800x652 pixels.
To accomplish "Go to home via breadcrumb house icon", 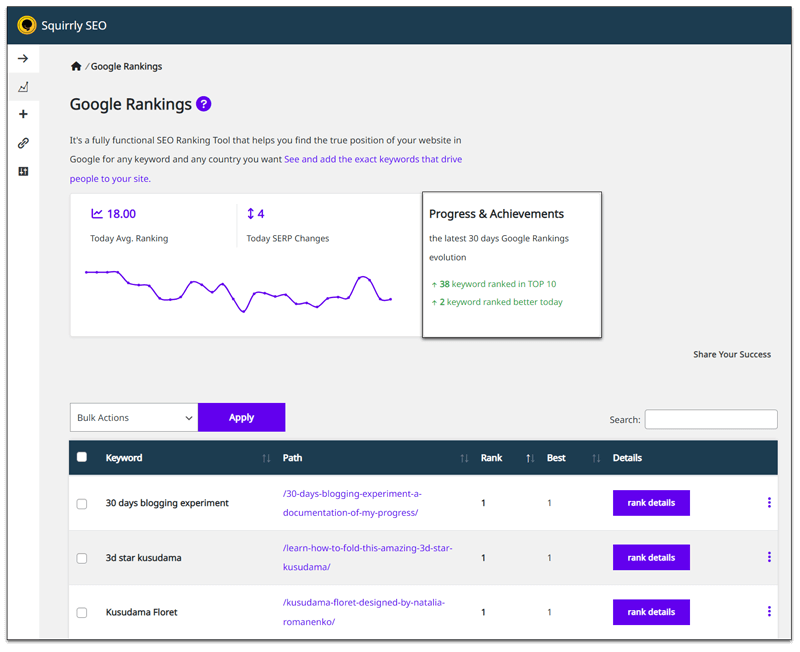I will [76, 66].
